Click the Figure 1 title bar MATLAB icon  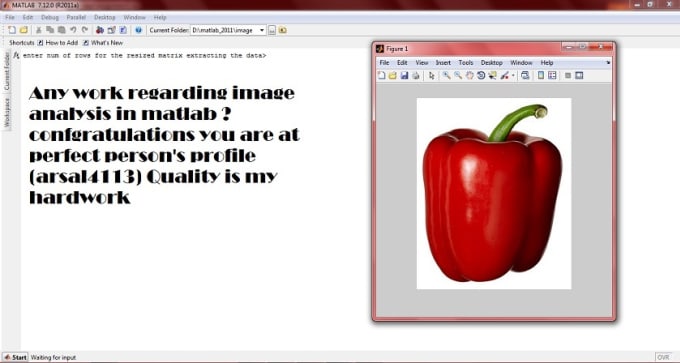(380, 49)
